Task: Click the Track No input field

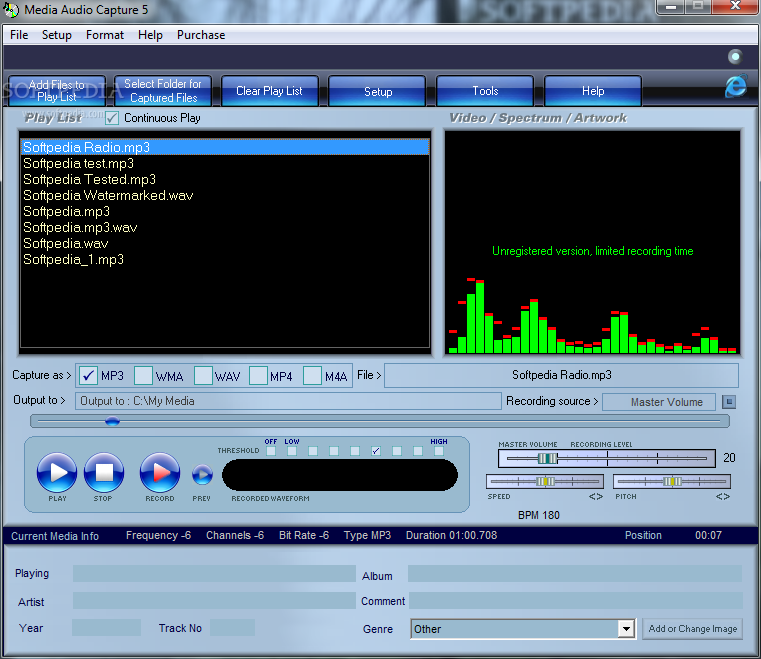Action: coord(232,627)
